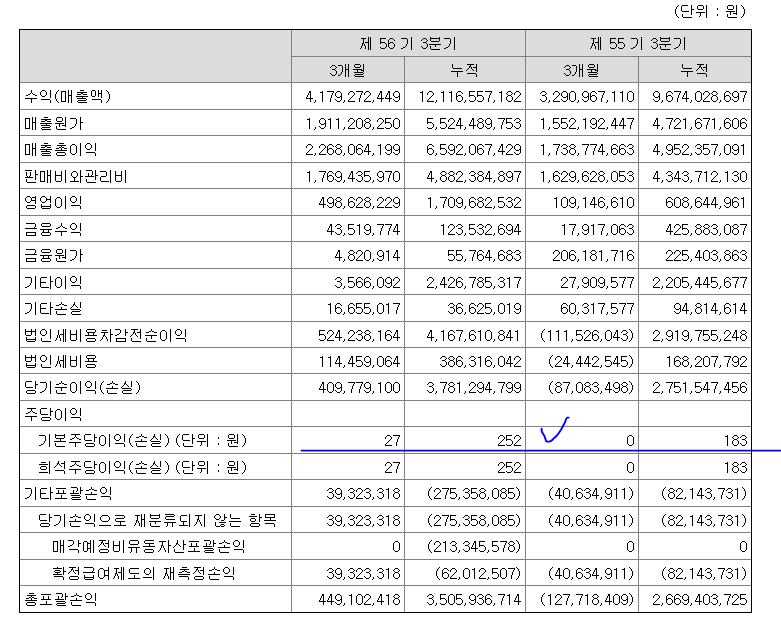
Task: Select the value 4,167,610,841
Action: 474,336
